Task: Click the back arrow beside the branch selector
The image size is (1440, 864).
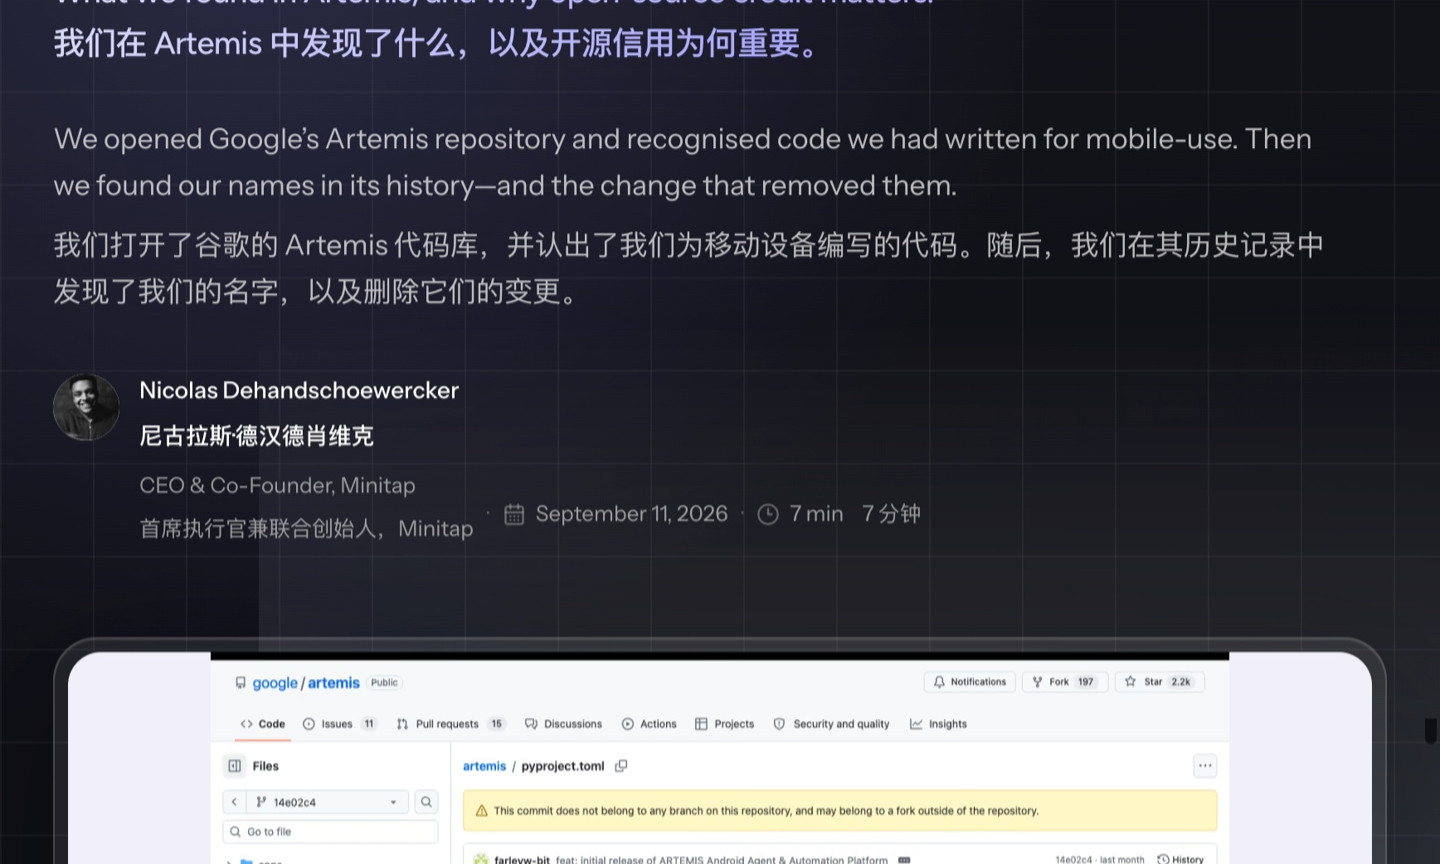Action: (234, 802)
